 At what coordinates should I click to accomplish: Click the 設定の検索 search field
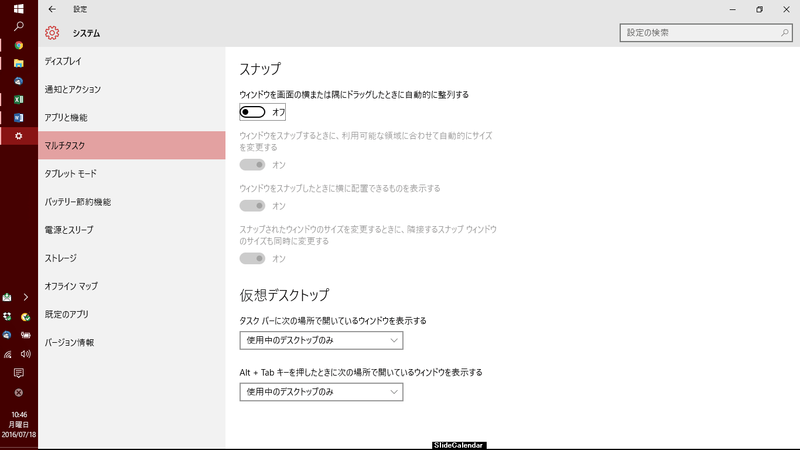point(706,33)
